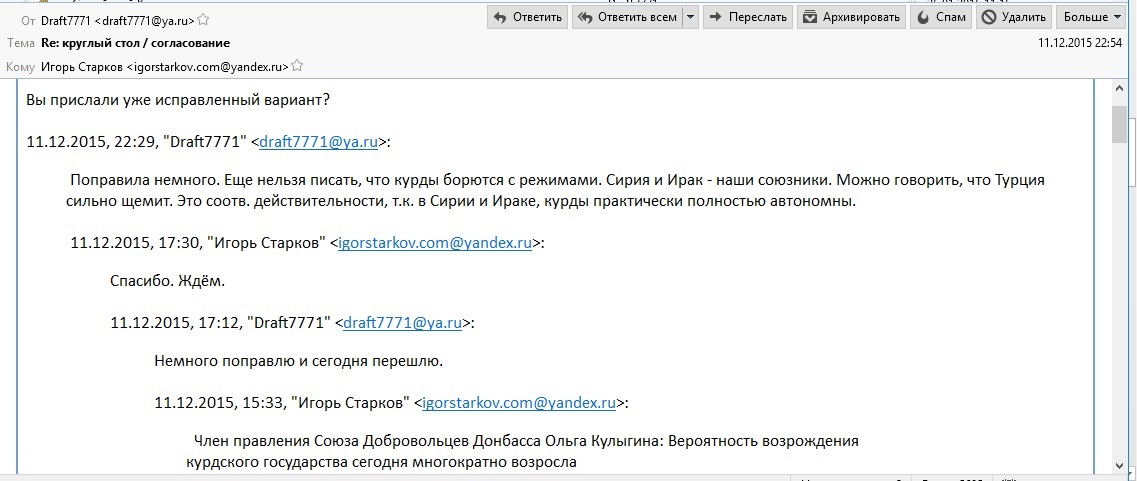Open igorstarkov.com@yandex.ru link in 15:33 quote
This screenshot has height=481, width=1137.
tap(519, 404)
